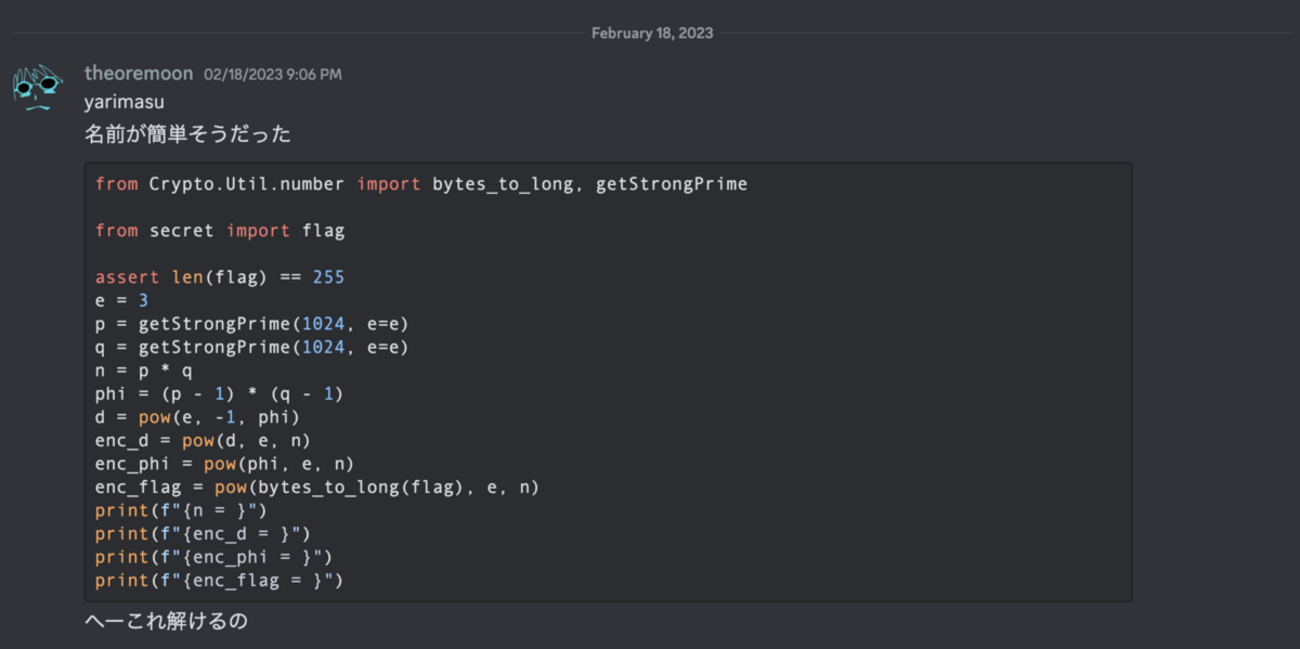Screen dimensions: 1300x649
Task: Click the "phi = (p - 1) * (q - 1)" line
Action: tap(219, 394)
